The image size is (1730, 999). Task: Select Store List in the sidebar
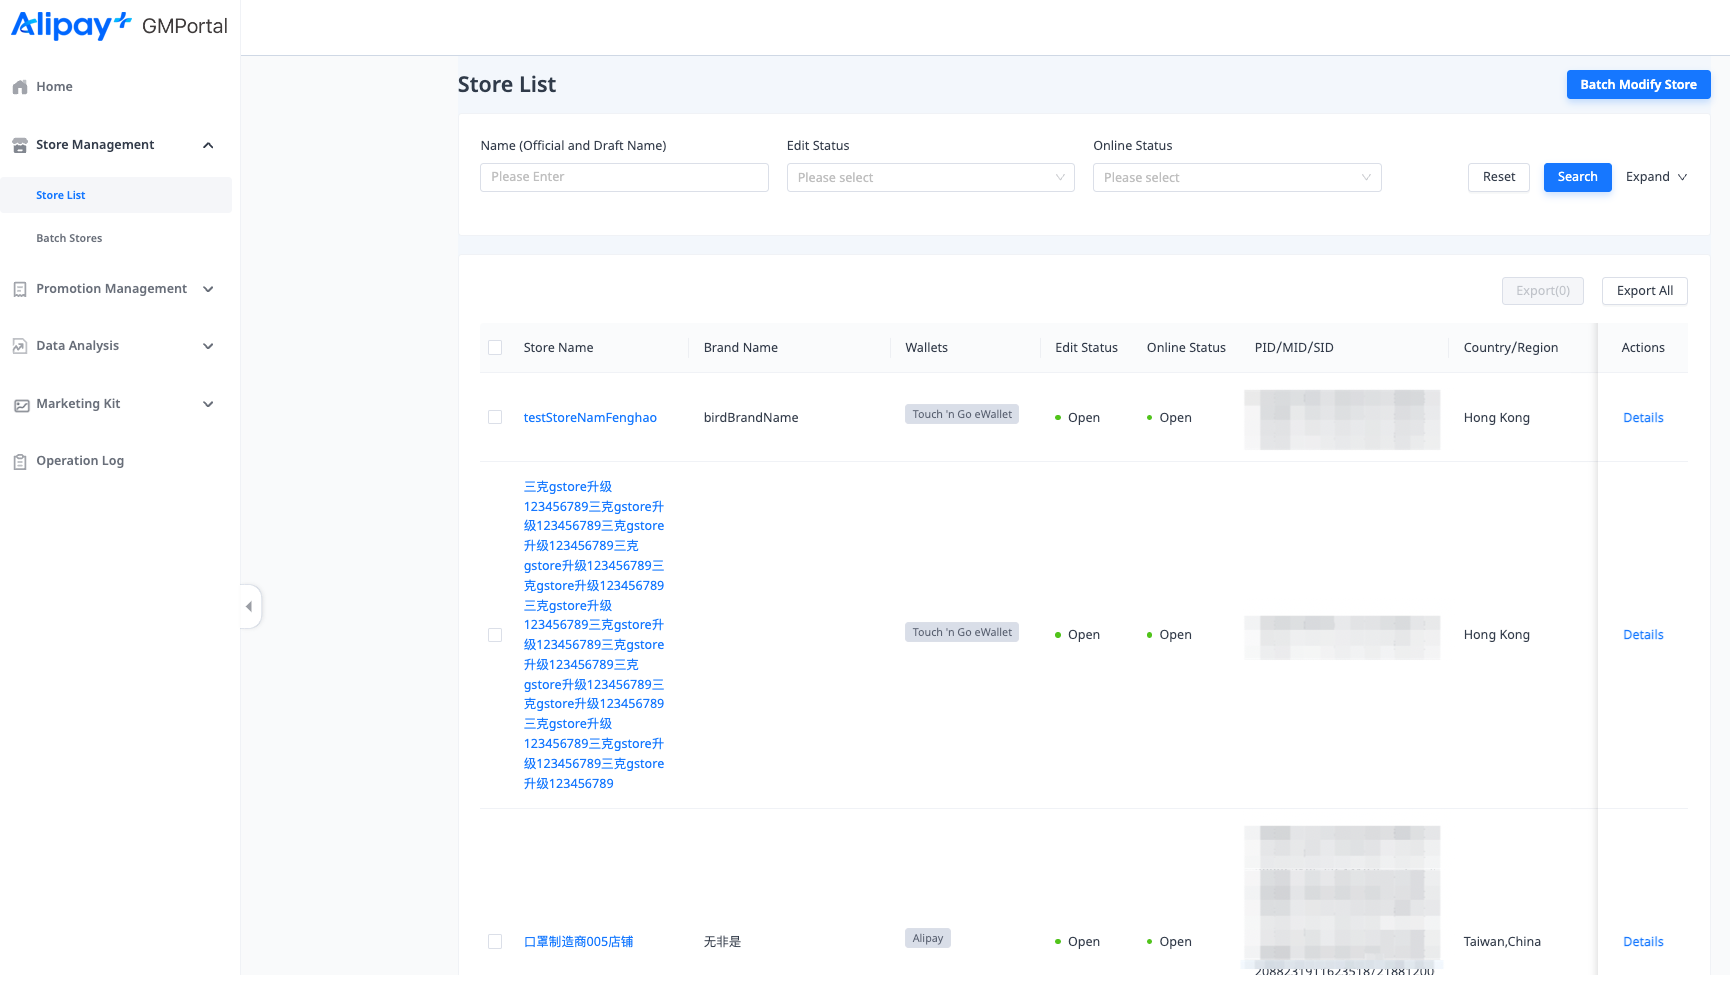click(x=61, y=195)
